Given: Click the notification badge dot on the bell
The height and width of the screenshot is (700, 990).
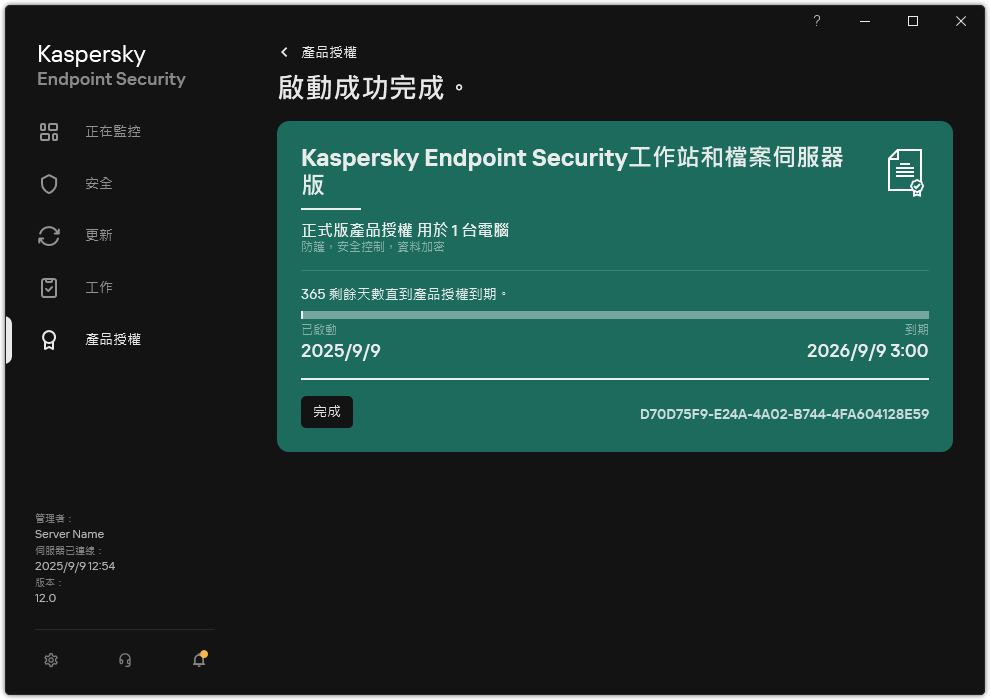Looking at the screenshot, I should pos(206,652).
